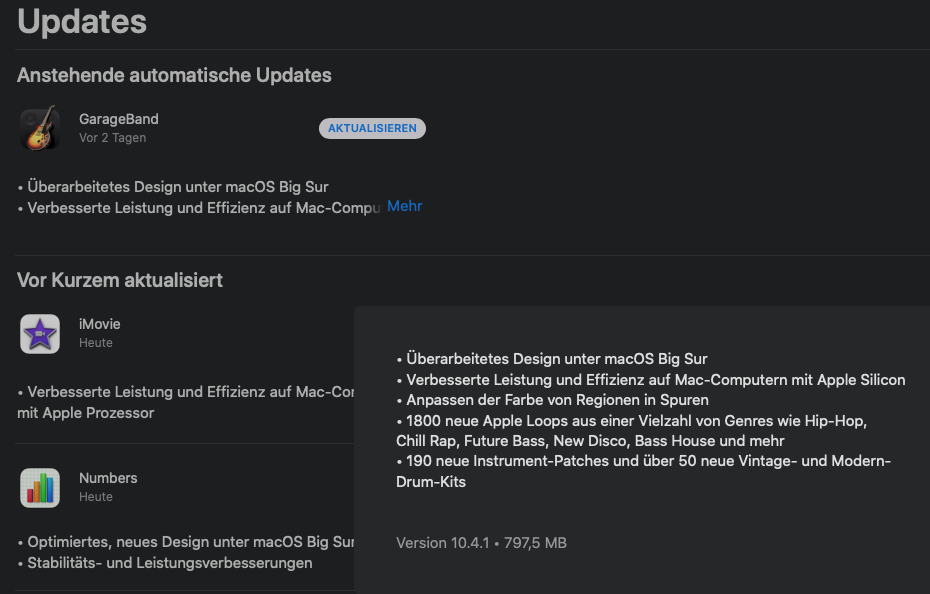This screenshot has width=930, height=594.
Task: Click the Version 10.4.1 size info text
Action: [481, 543]
